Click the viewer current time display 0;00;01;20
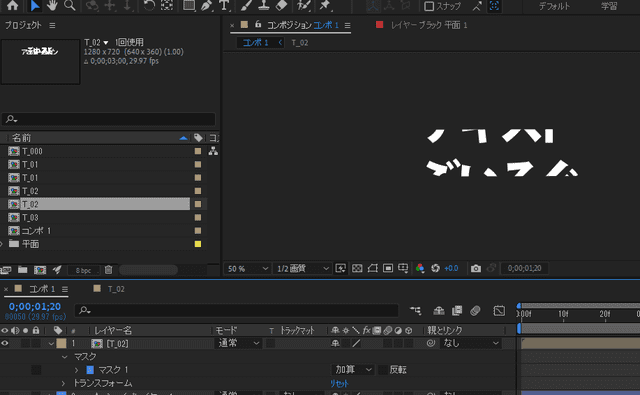640x395 pixels. (x=524, y=269)
